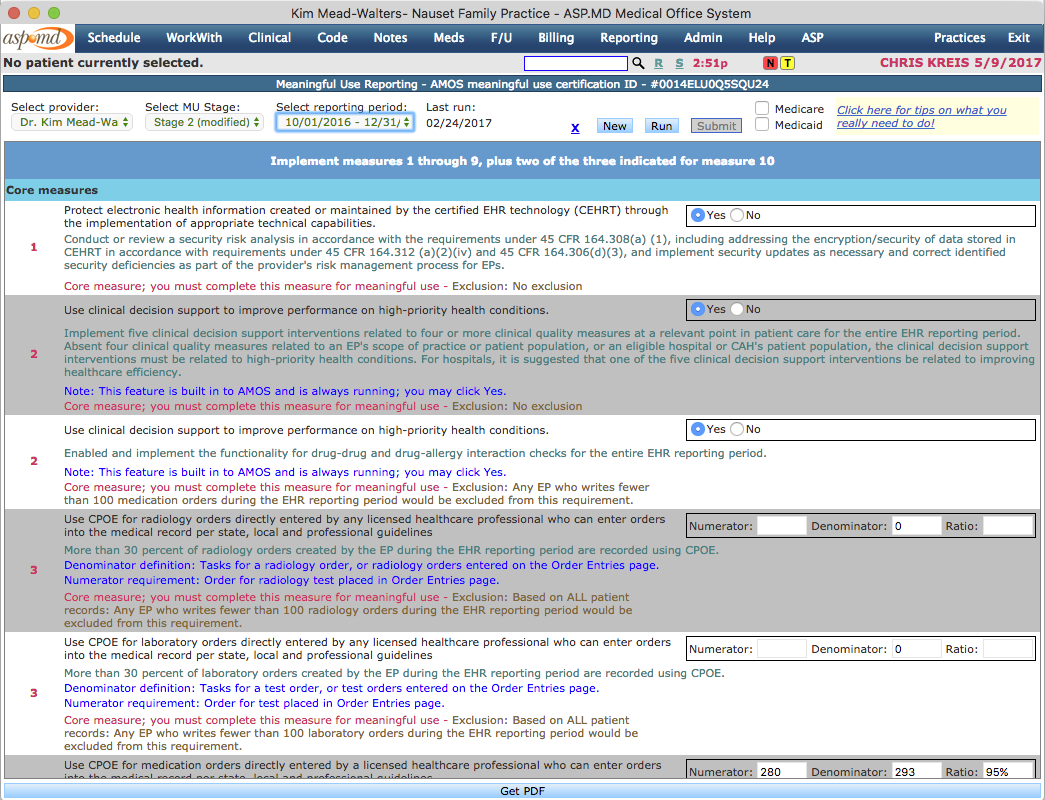Image resolution: width=1045 pixels, height=800 pixels.
Task: Open the Notes menu
Action: [x=391, y=38]
